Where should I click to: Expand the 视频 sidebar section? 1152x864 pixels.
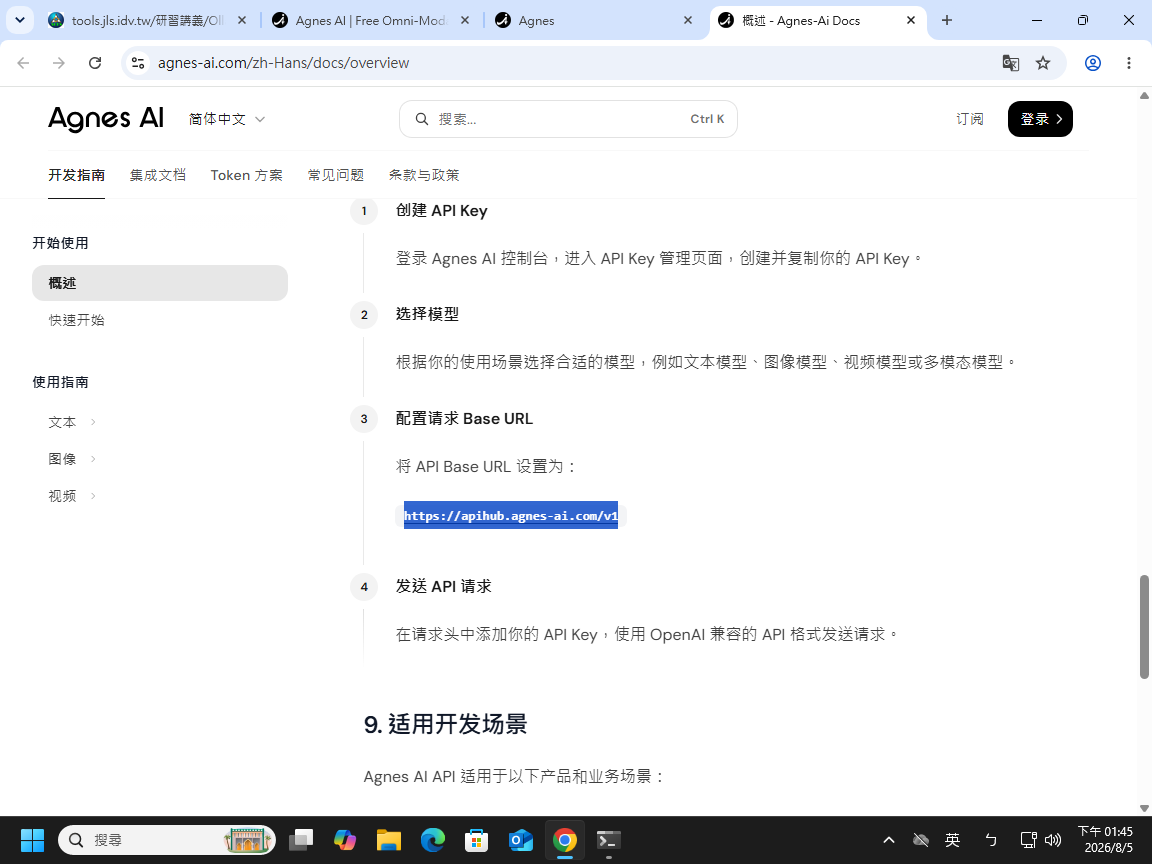72,496
